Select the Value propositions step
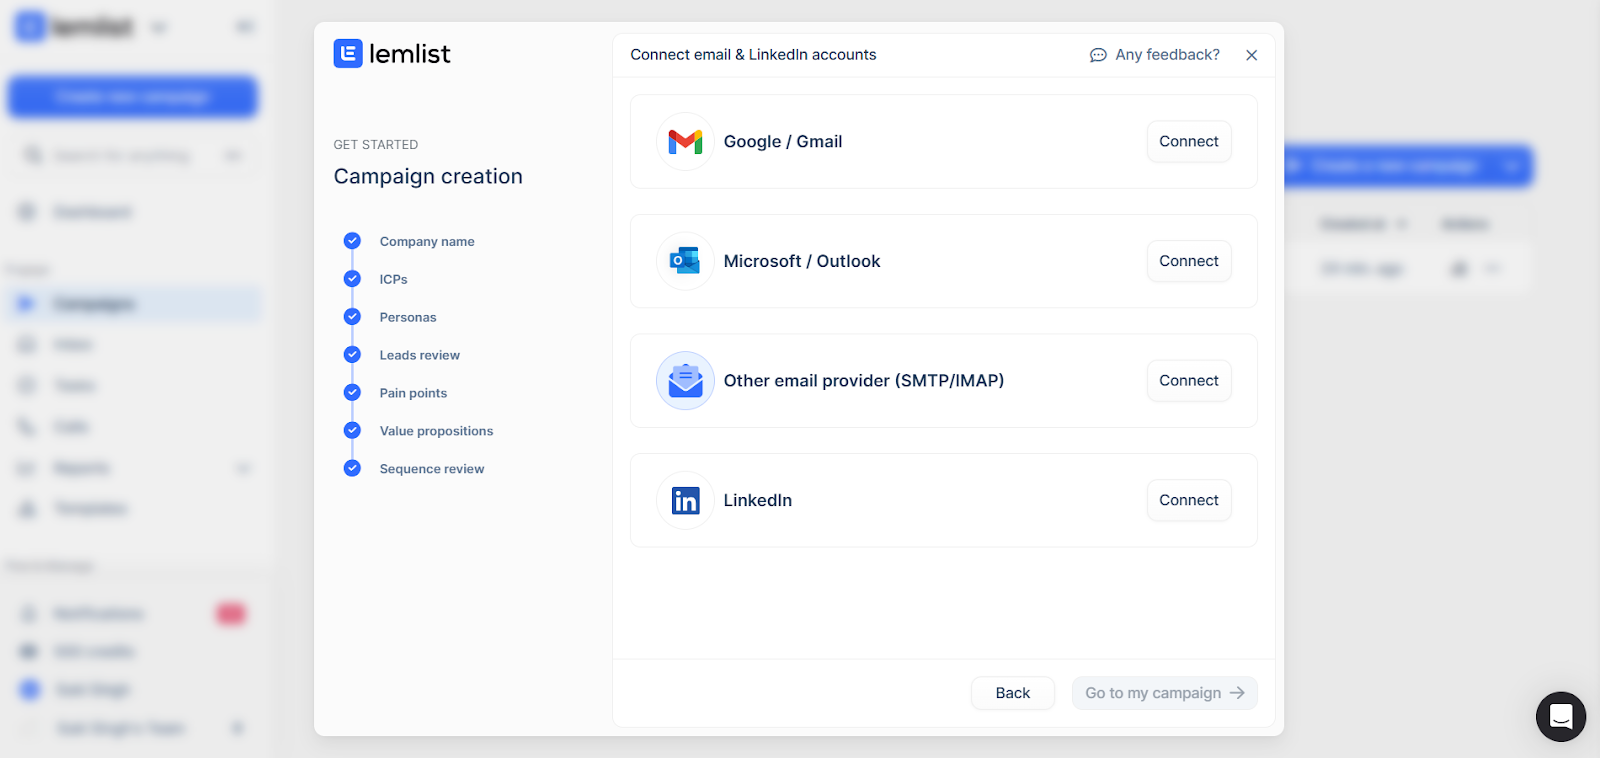The image size is (1600, 758). pos(436,431)
